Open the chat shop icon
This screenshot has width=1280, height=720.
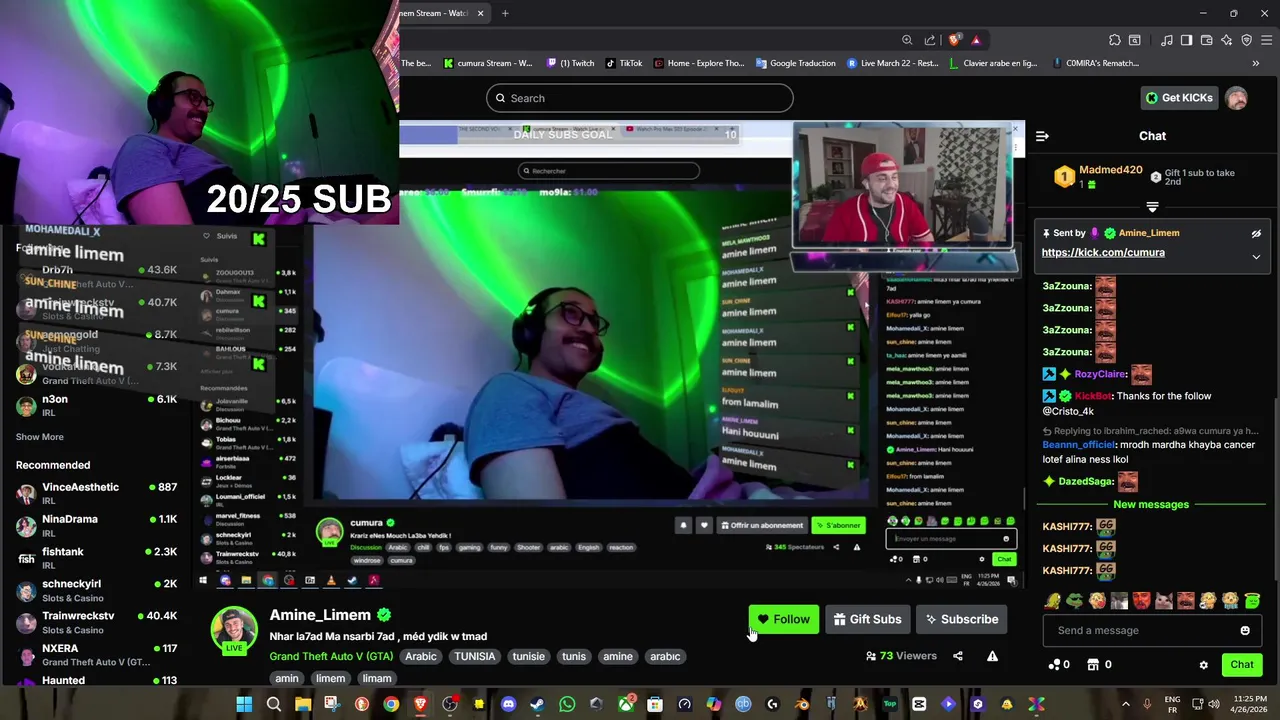click(x=1094, y=664)
